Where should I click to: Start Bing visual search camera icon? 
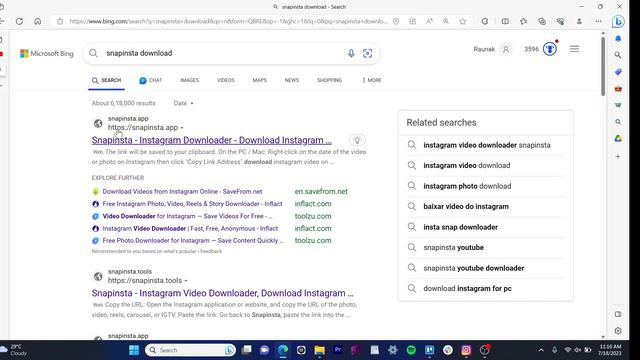coord(367,53)
